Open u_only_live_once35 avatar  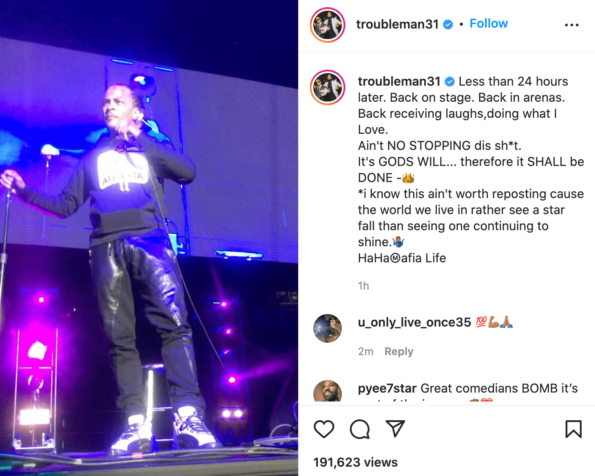327,328
